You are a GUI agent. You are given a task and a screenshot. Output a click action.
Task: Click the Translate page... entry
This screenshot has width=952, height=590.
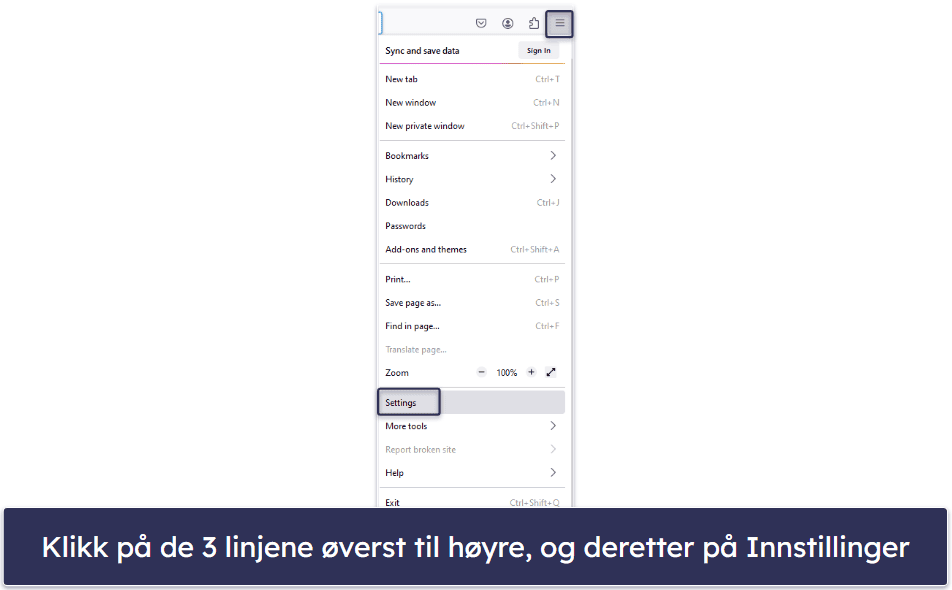(x=472, y=349)
